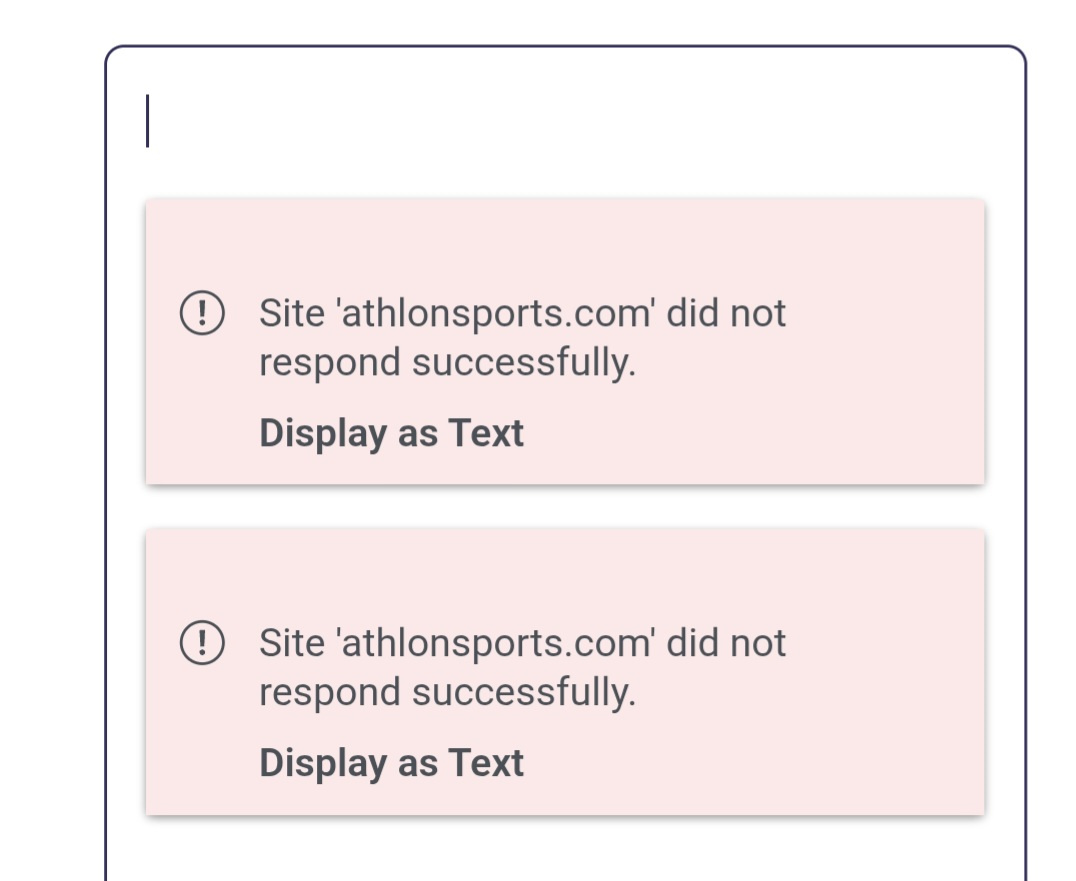Click the word 'successfully.' in the lower card

coord(524,692)
